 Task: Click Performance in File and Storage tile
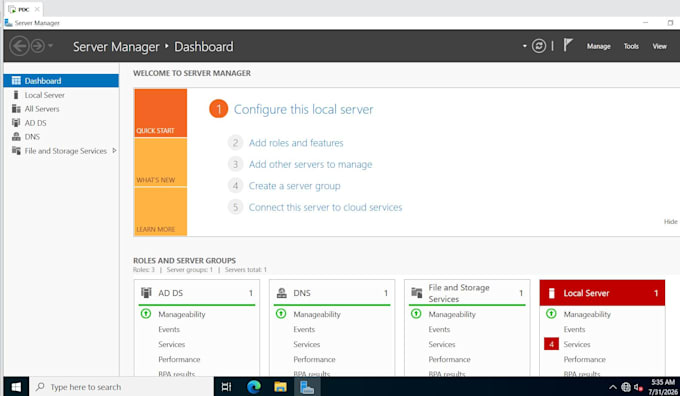point(449,360)
